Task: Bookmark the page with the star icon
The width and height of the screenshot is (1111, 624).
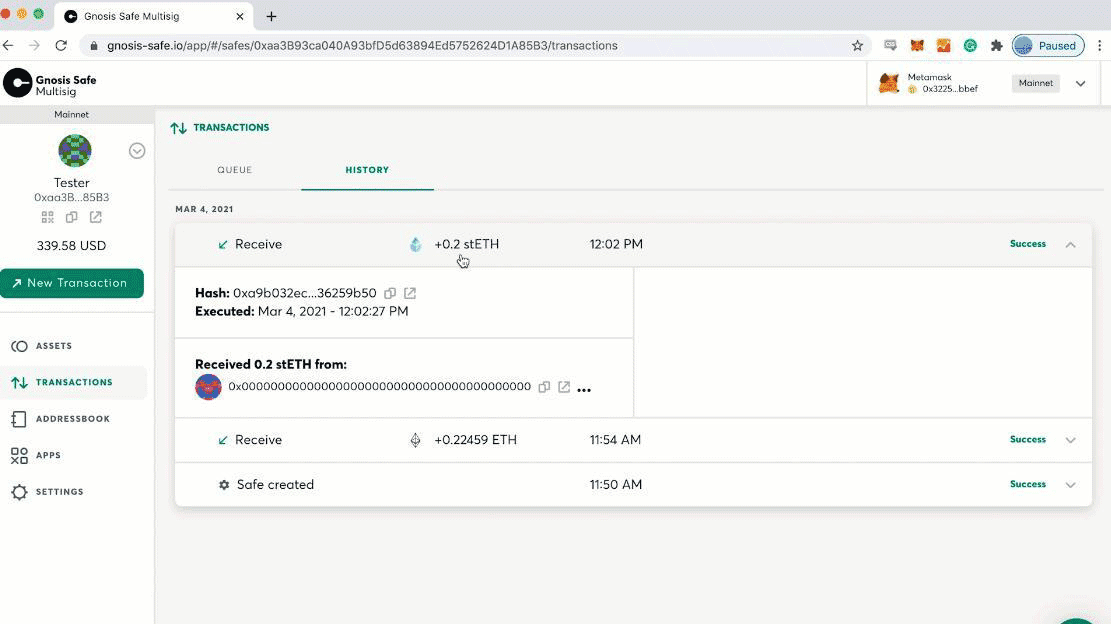Action: pos(857,45)
